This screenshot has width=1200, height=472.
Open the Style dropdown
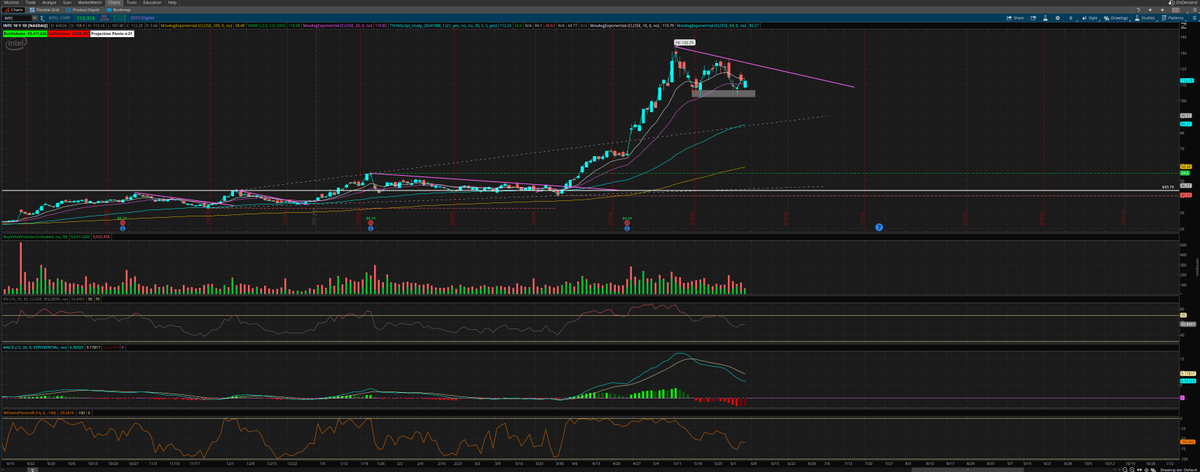tap(1090, 17)
